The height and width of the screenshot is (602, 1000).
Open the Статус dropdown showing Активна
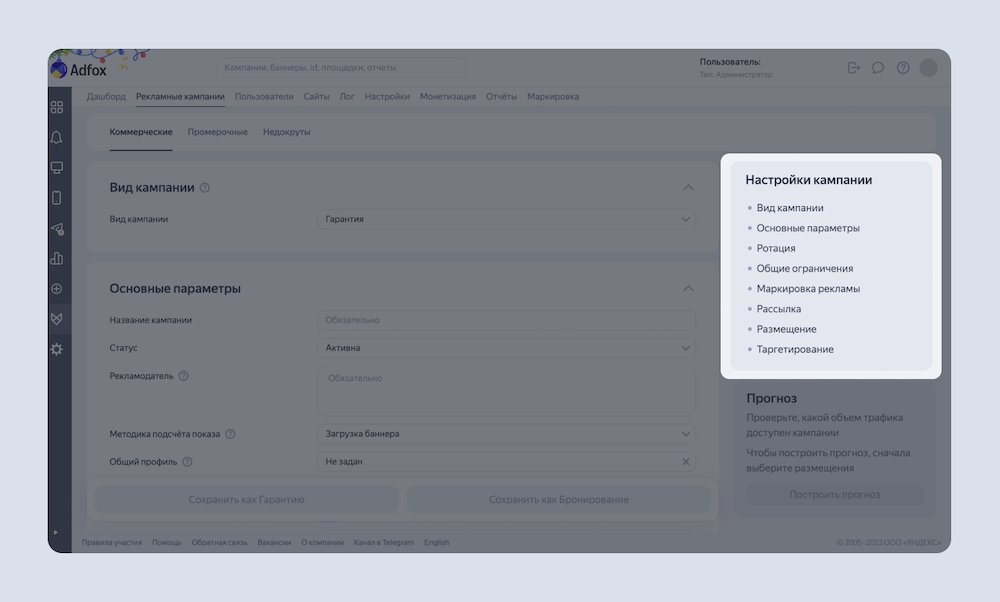coord(505,348)
